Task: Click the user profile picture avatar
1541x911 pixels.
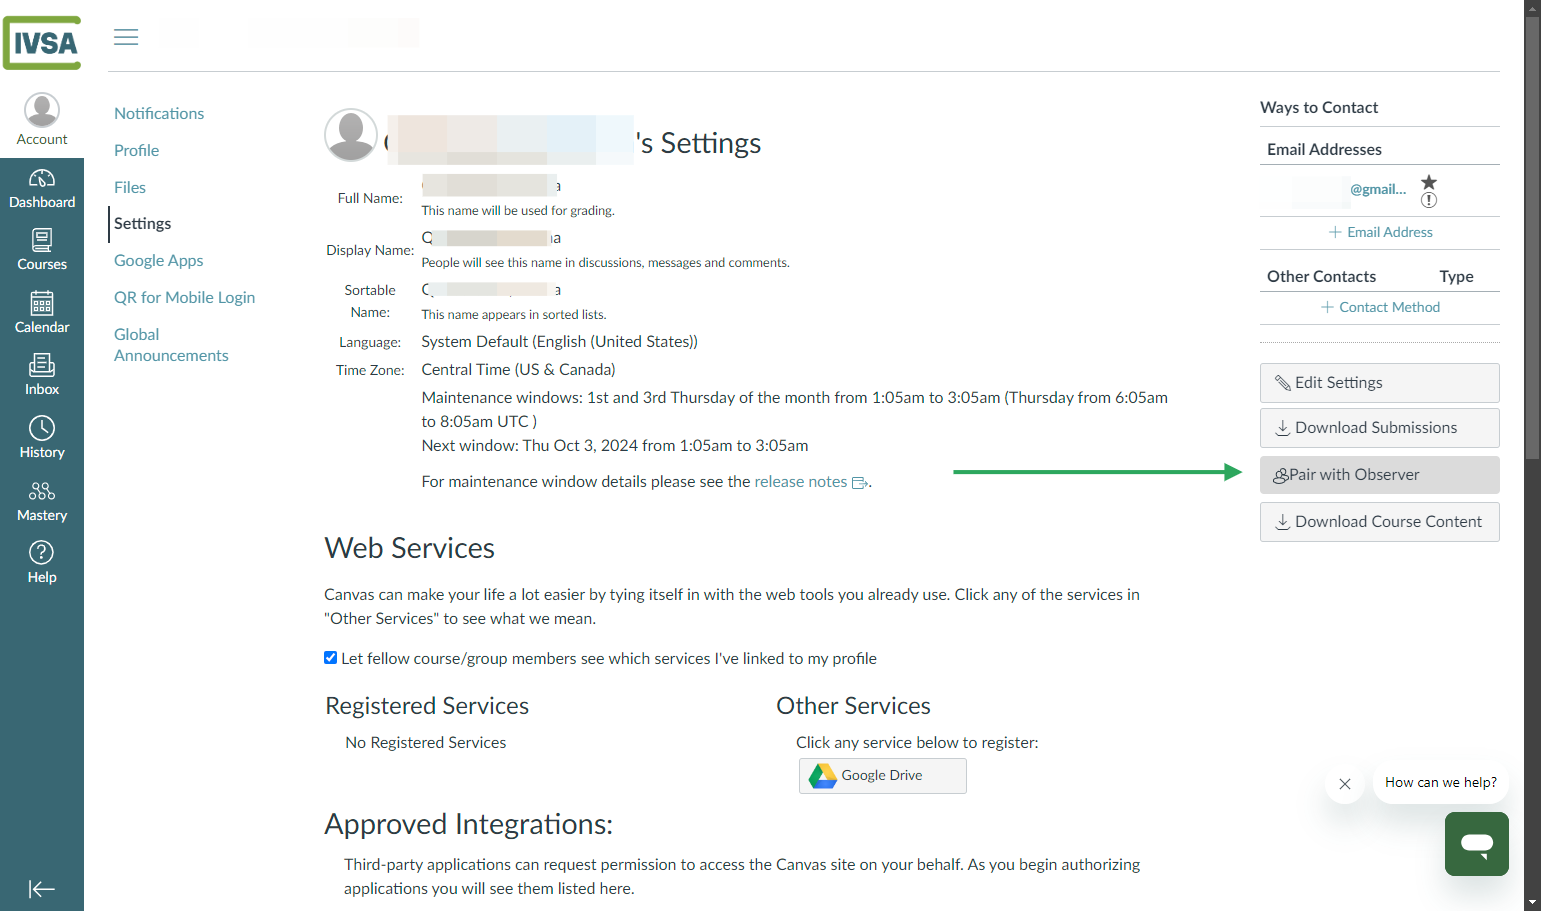Action: pyautogui.click(x=351, y=135)
